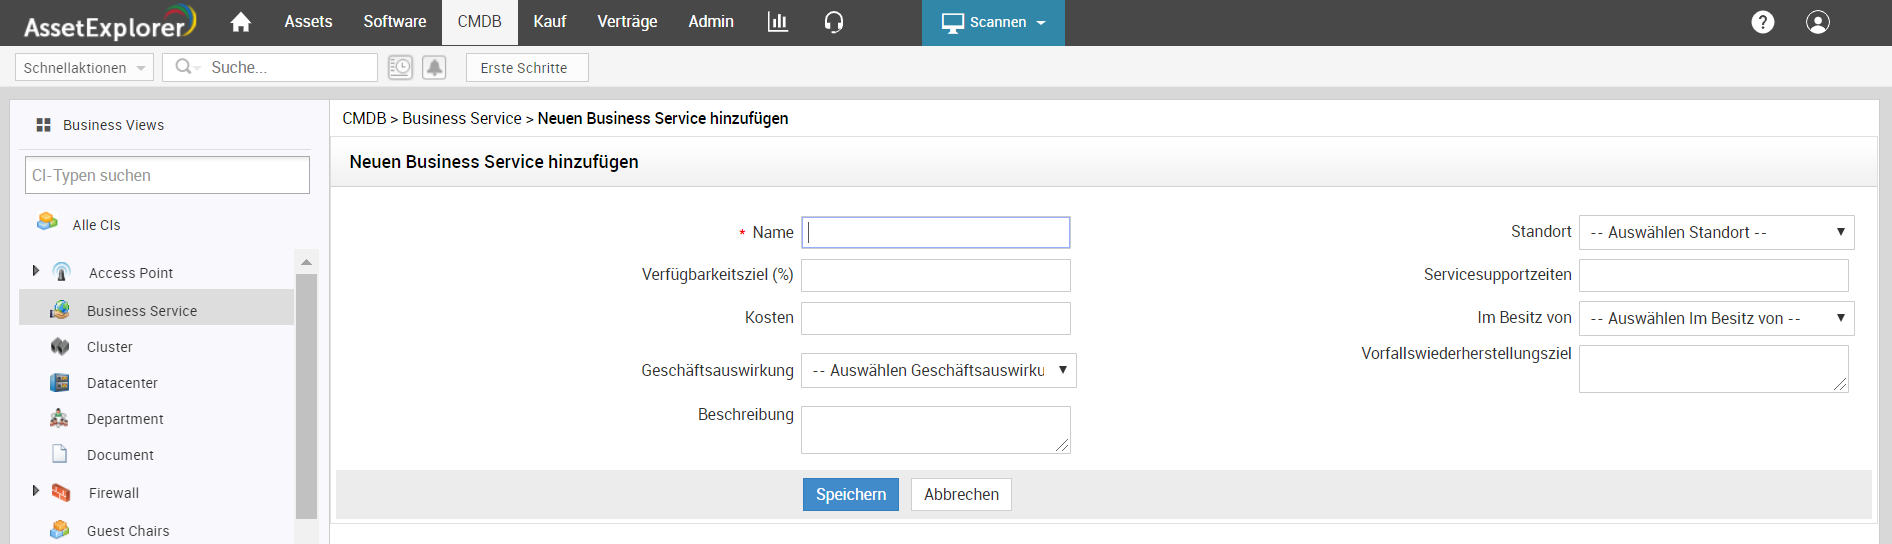Open the Standort dropdown
1892x544 pixels.
1716,232
